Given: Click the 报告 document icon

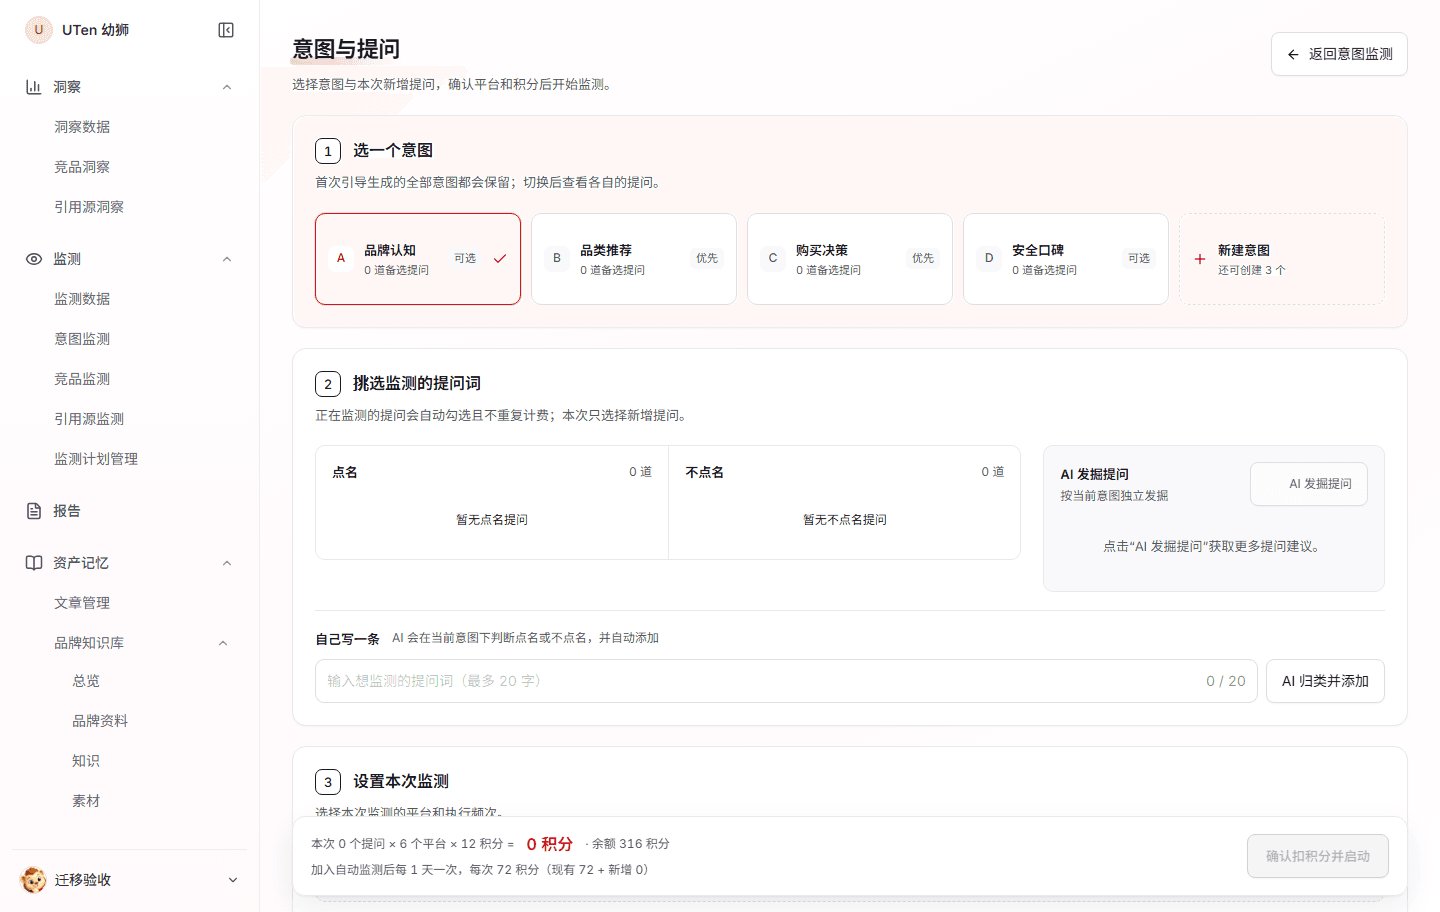Looking at the screenshot, I should point(34,511).
